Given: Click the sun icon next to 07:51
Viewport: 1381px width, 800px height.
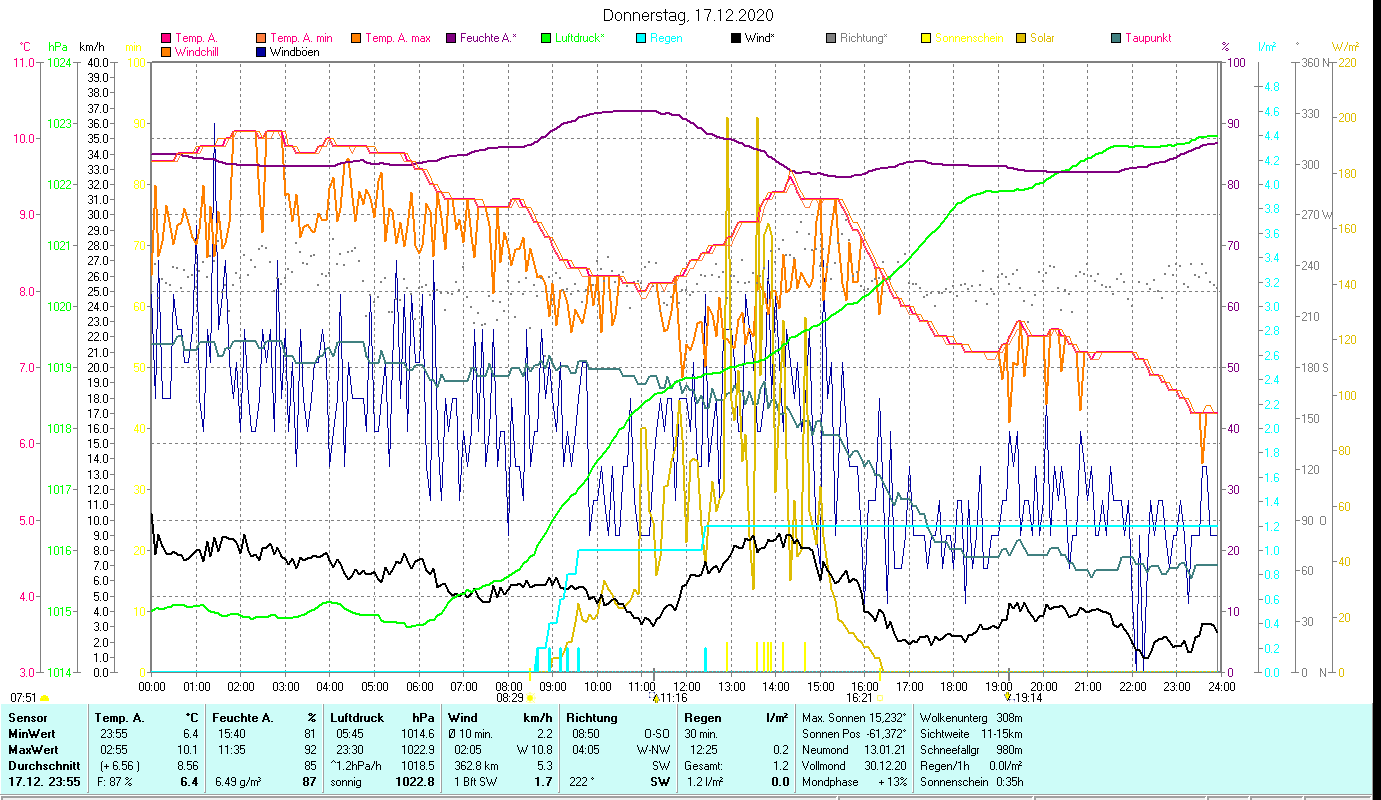Looking at the screenshot, I should 44,698.
